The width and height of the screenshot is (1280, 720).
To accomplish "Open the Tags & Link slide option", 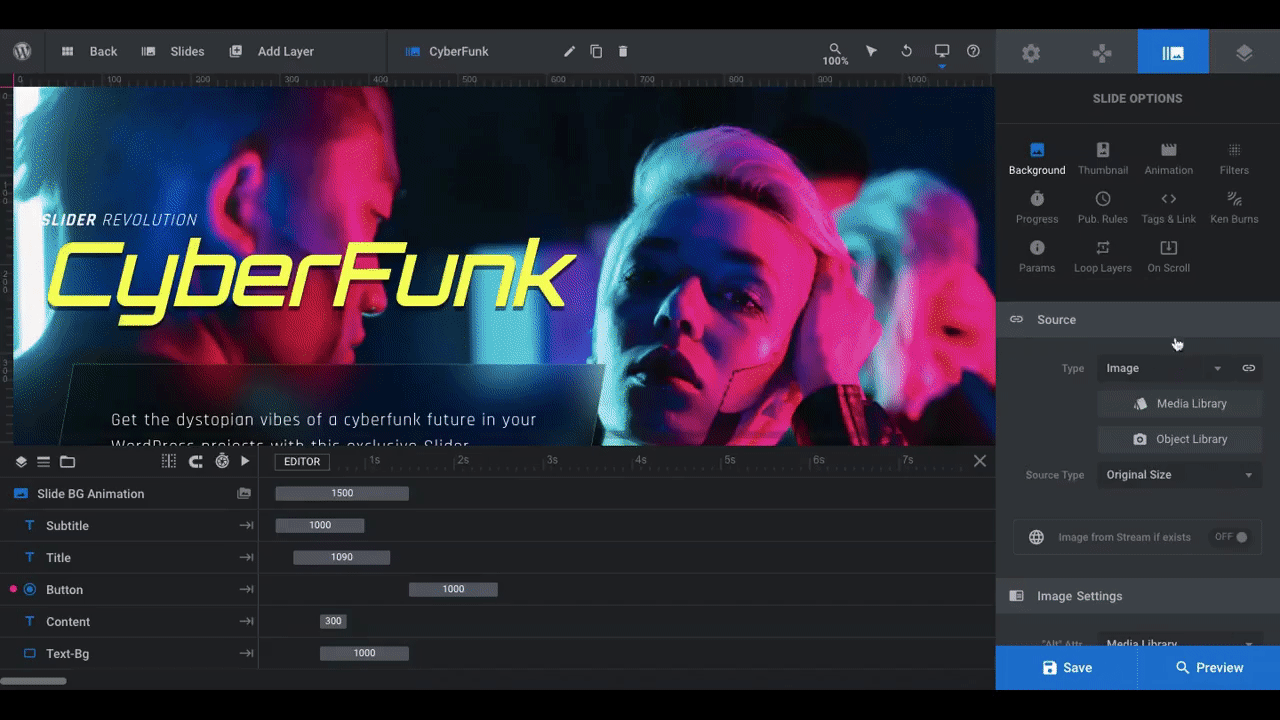I will [1169, 208].
